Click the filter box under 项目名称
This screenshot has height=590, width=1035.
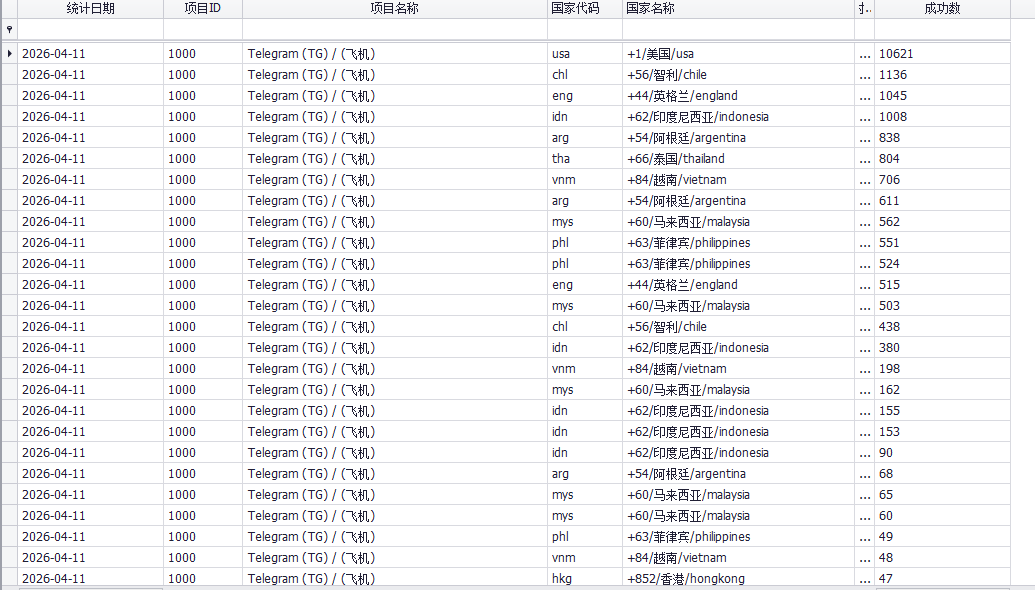click(x=395, y=29)
